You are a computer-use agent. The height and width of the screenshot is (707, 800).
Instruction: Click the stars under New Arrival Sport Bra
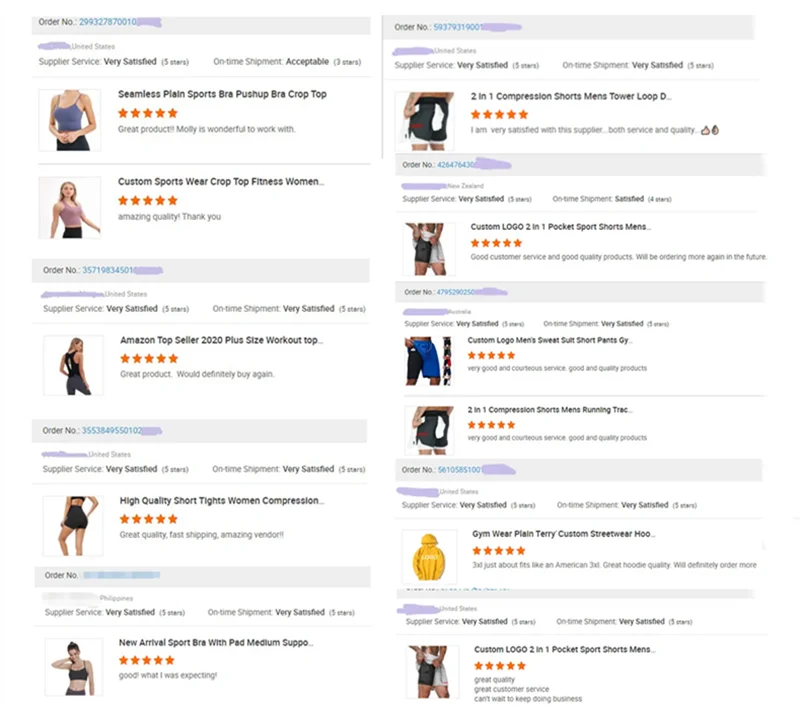point(146,660)
